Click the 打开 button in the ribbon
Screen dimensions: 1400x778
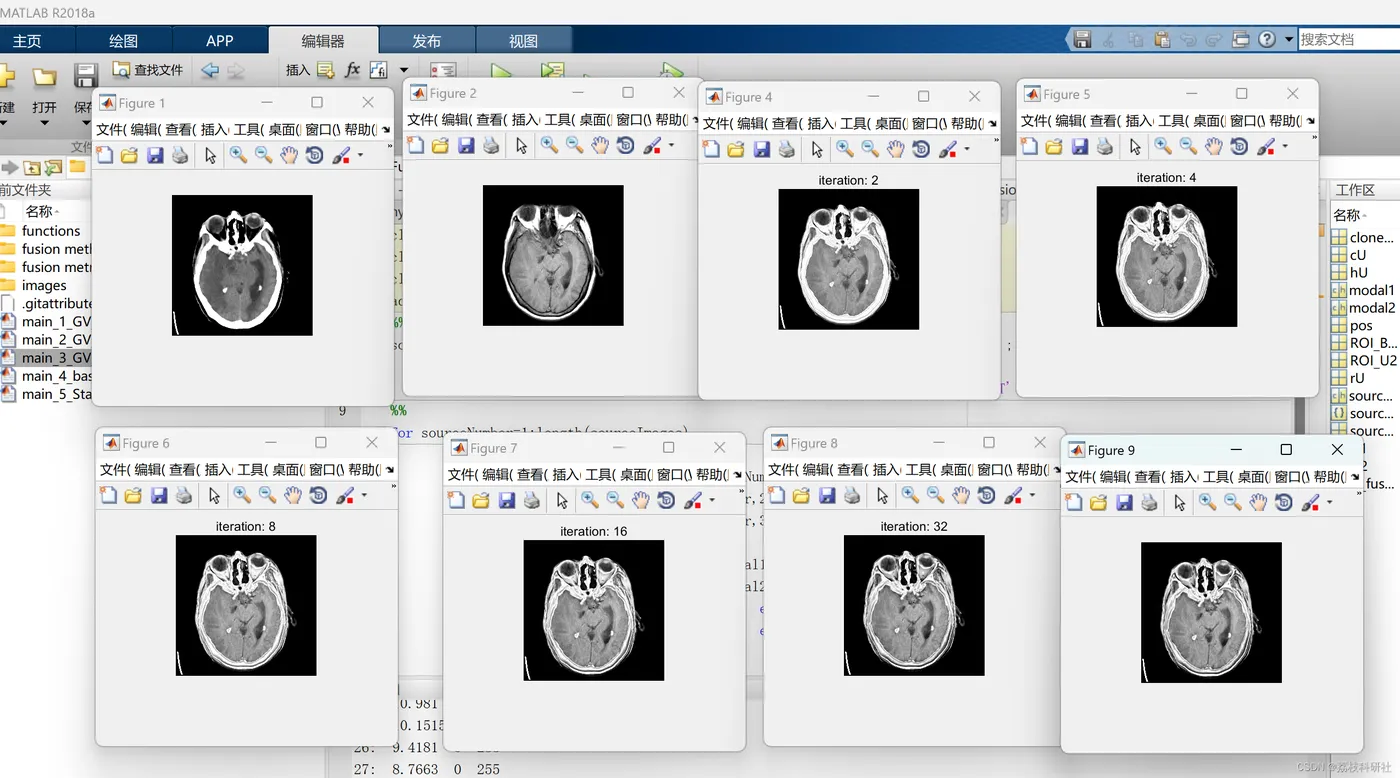pyautogui.click(x=44, y=91)
